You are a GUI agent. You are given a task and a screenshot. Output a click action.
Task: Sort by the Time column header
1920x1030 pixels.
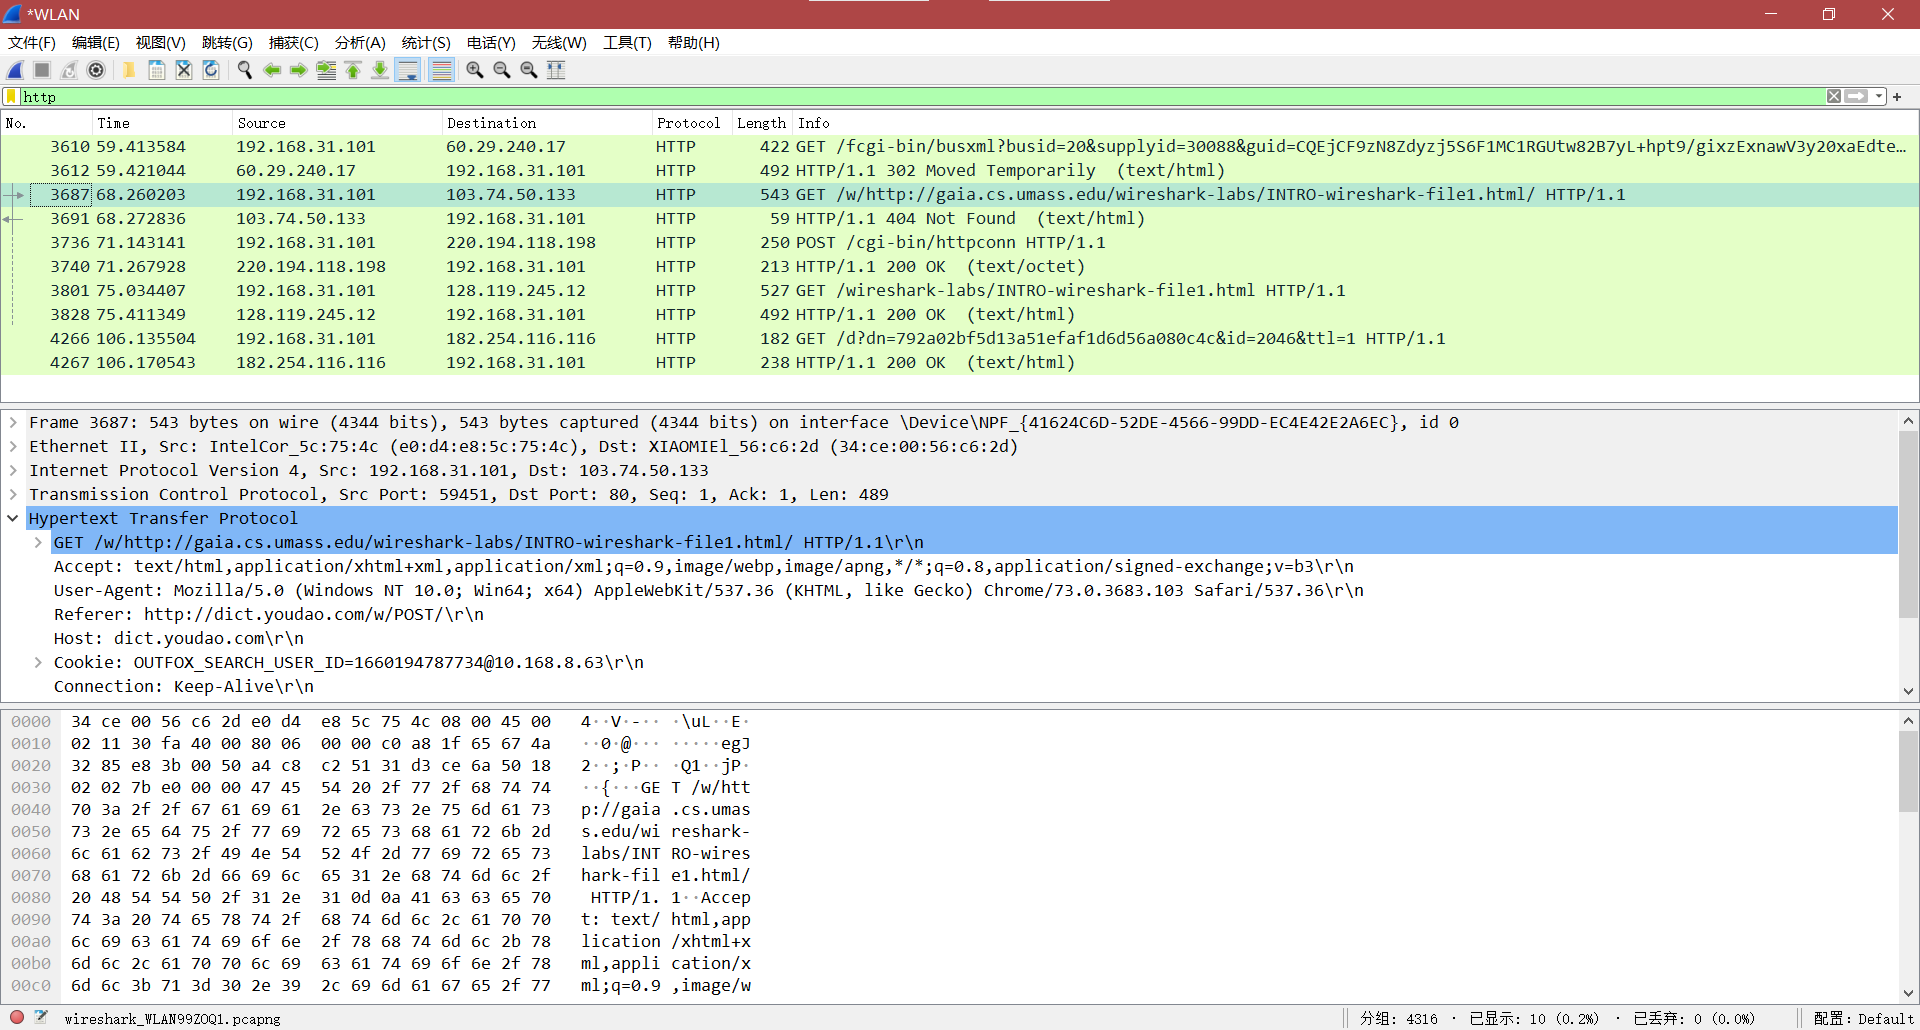(161, 123)
